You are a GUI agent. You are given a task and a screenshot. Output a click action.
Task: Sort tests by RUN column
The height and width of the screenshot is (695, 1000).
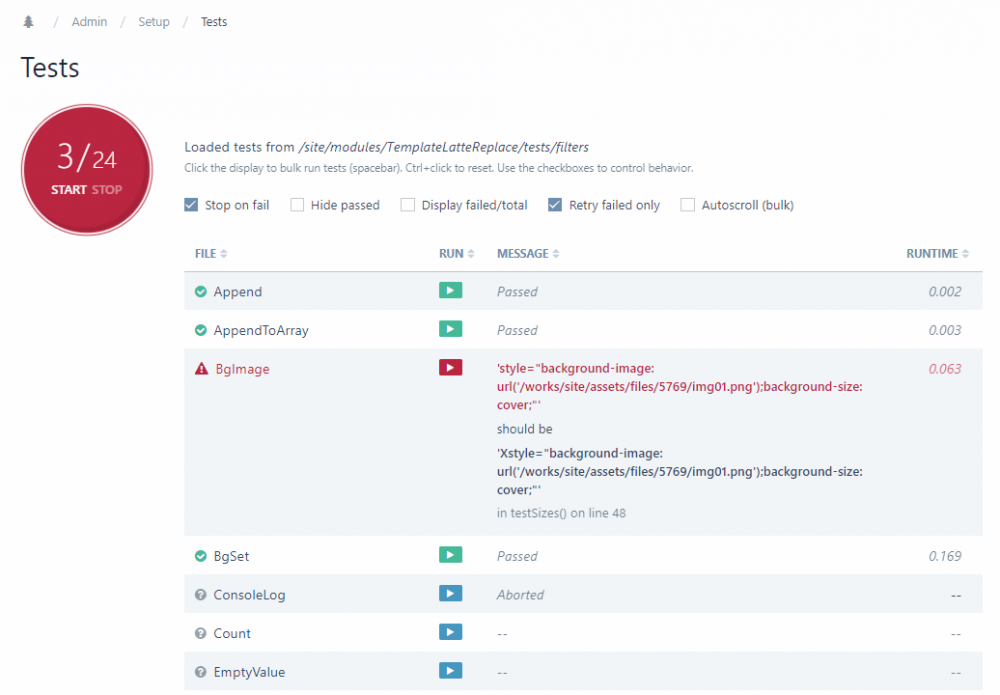[x=456, y=254]
